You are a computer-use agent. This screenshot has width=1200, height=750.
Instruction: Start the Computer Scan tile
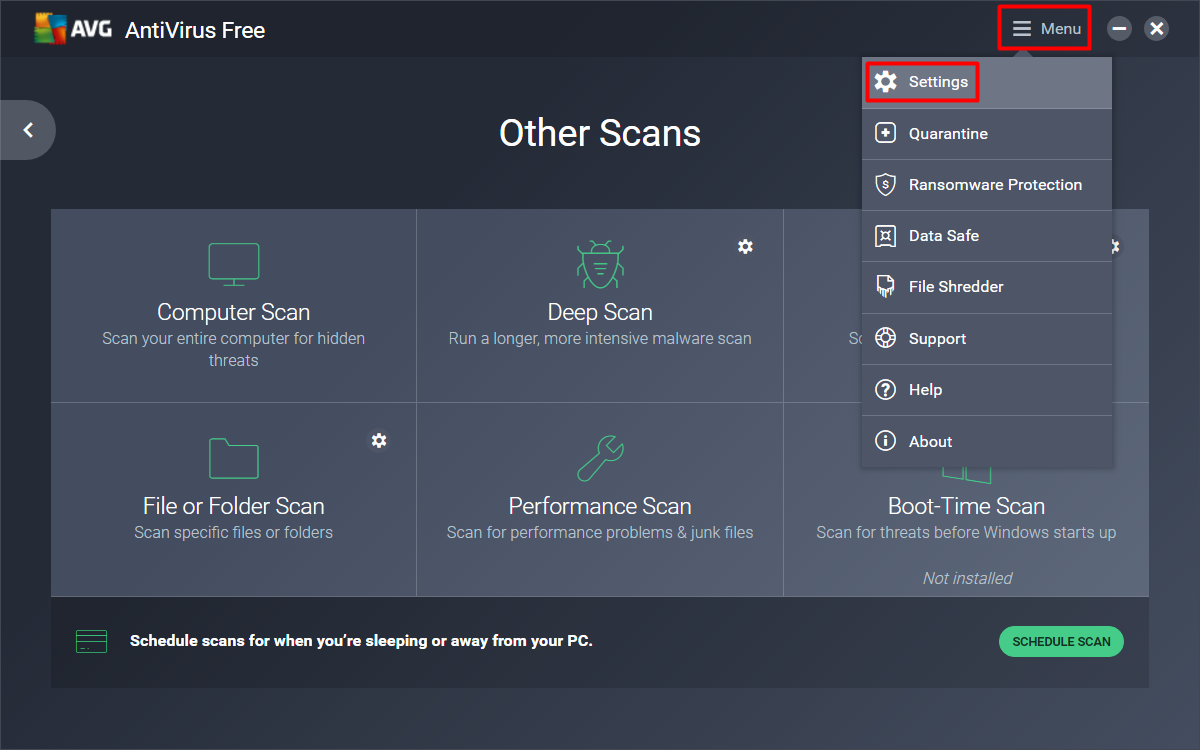coord(233,306)
